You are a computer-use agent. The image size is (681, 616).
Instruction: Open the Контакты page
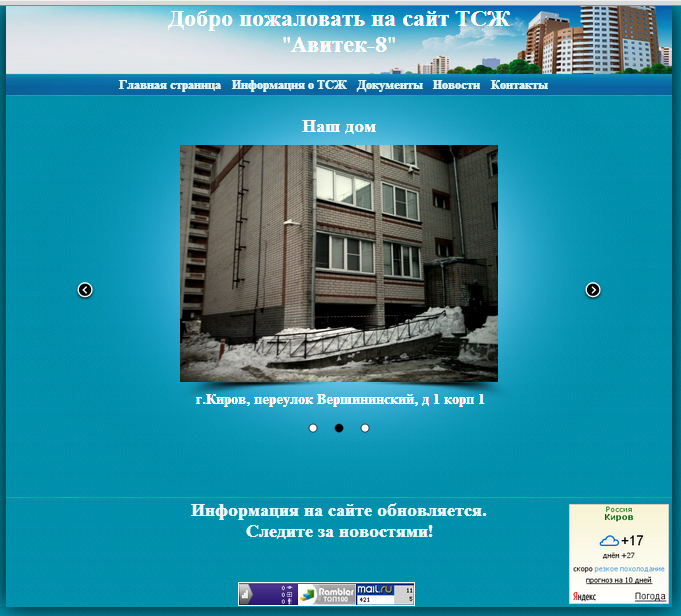(519, 85)
